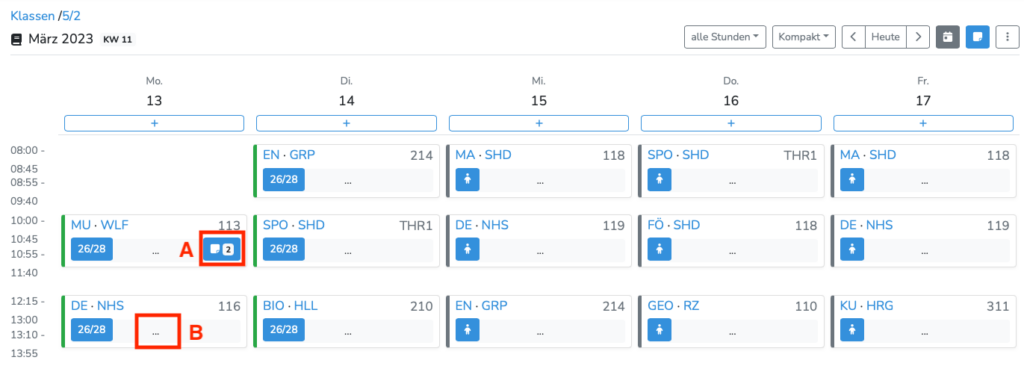Click attendance person icon on Thursday GEO RZ
This screenshot has height=366, width=1024.
(659, 330)
